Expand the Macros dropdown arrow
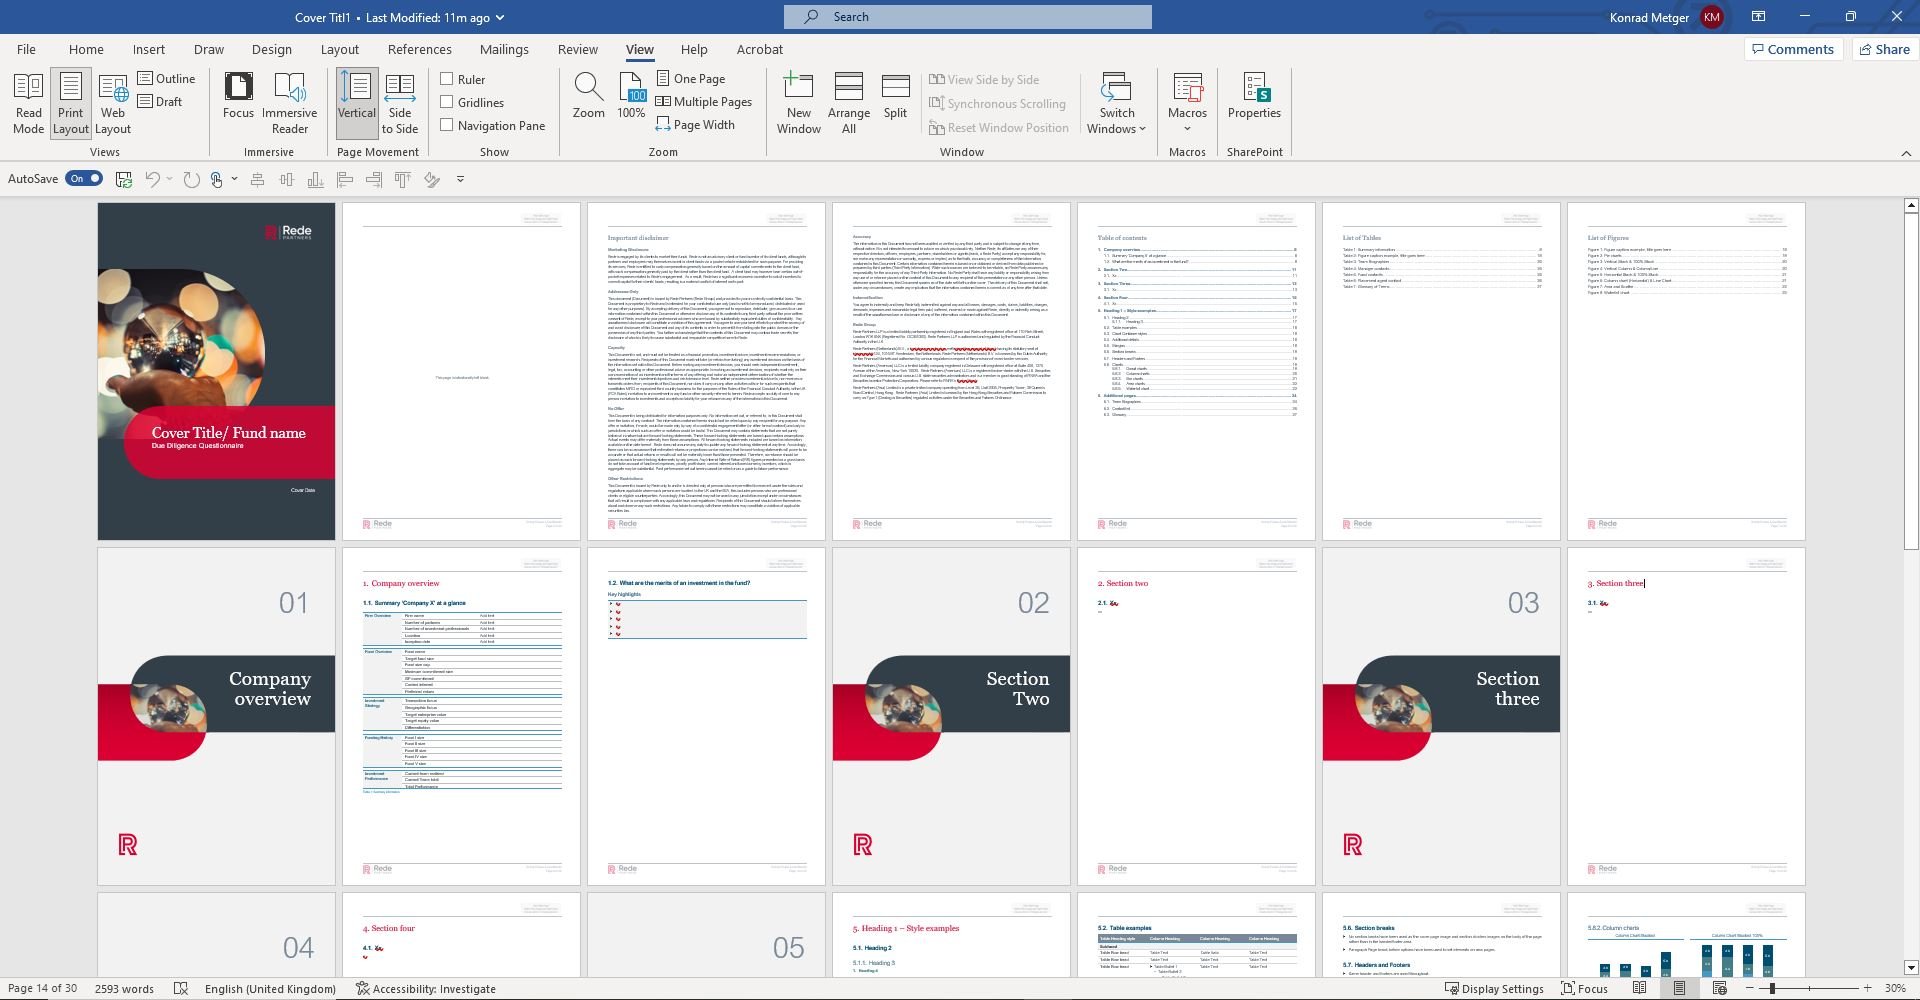This screenshot has height=1000, width=1920. click(x=1187, y=128)
